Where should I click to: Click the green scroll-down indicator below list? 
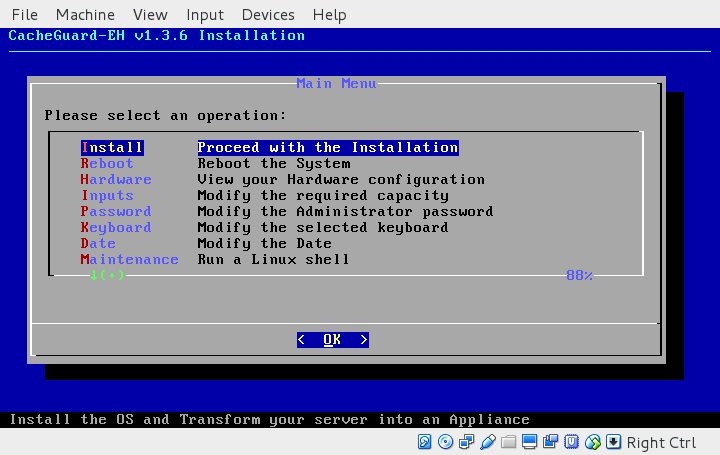click(x=106, y=275)
